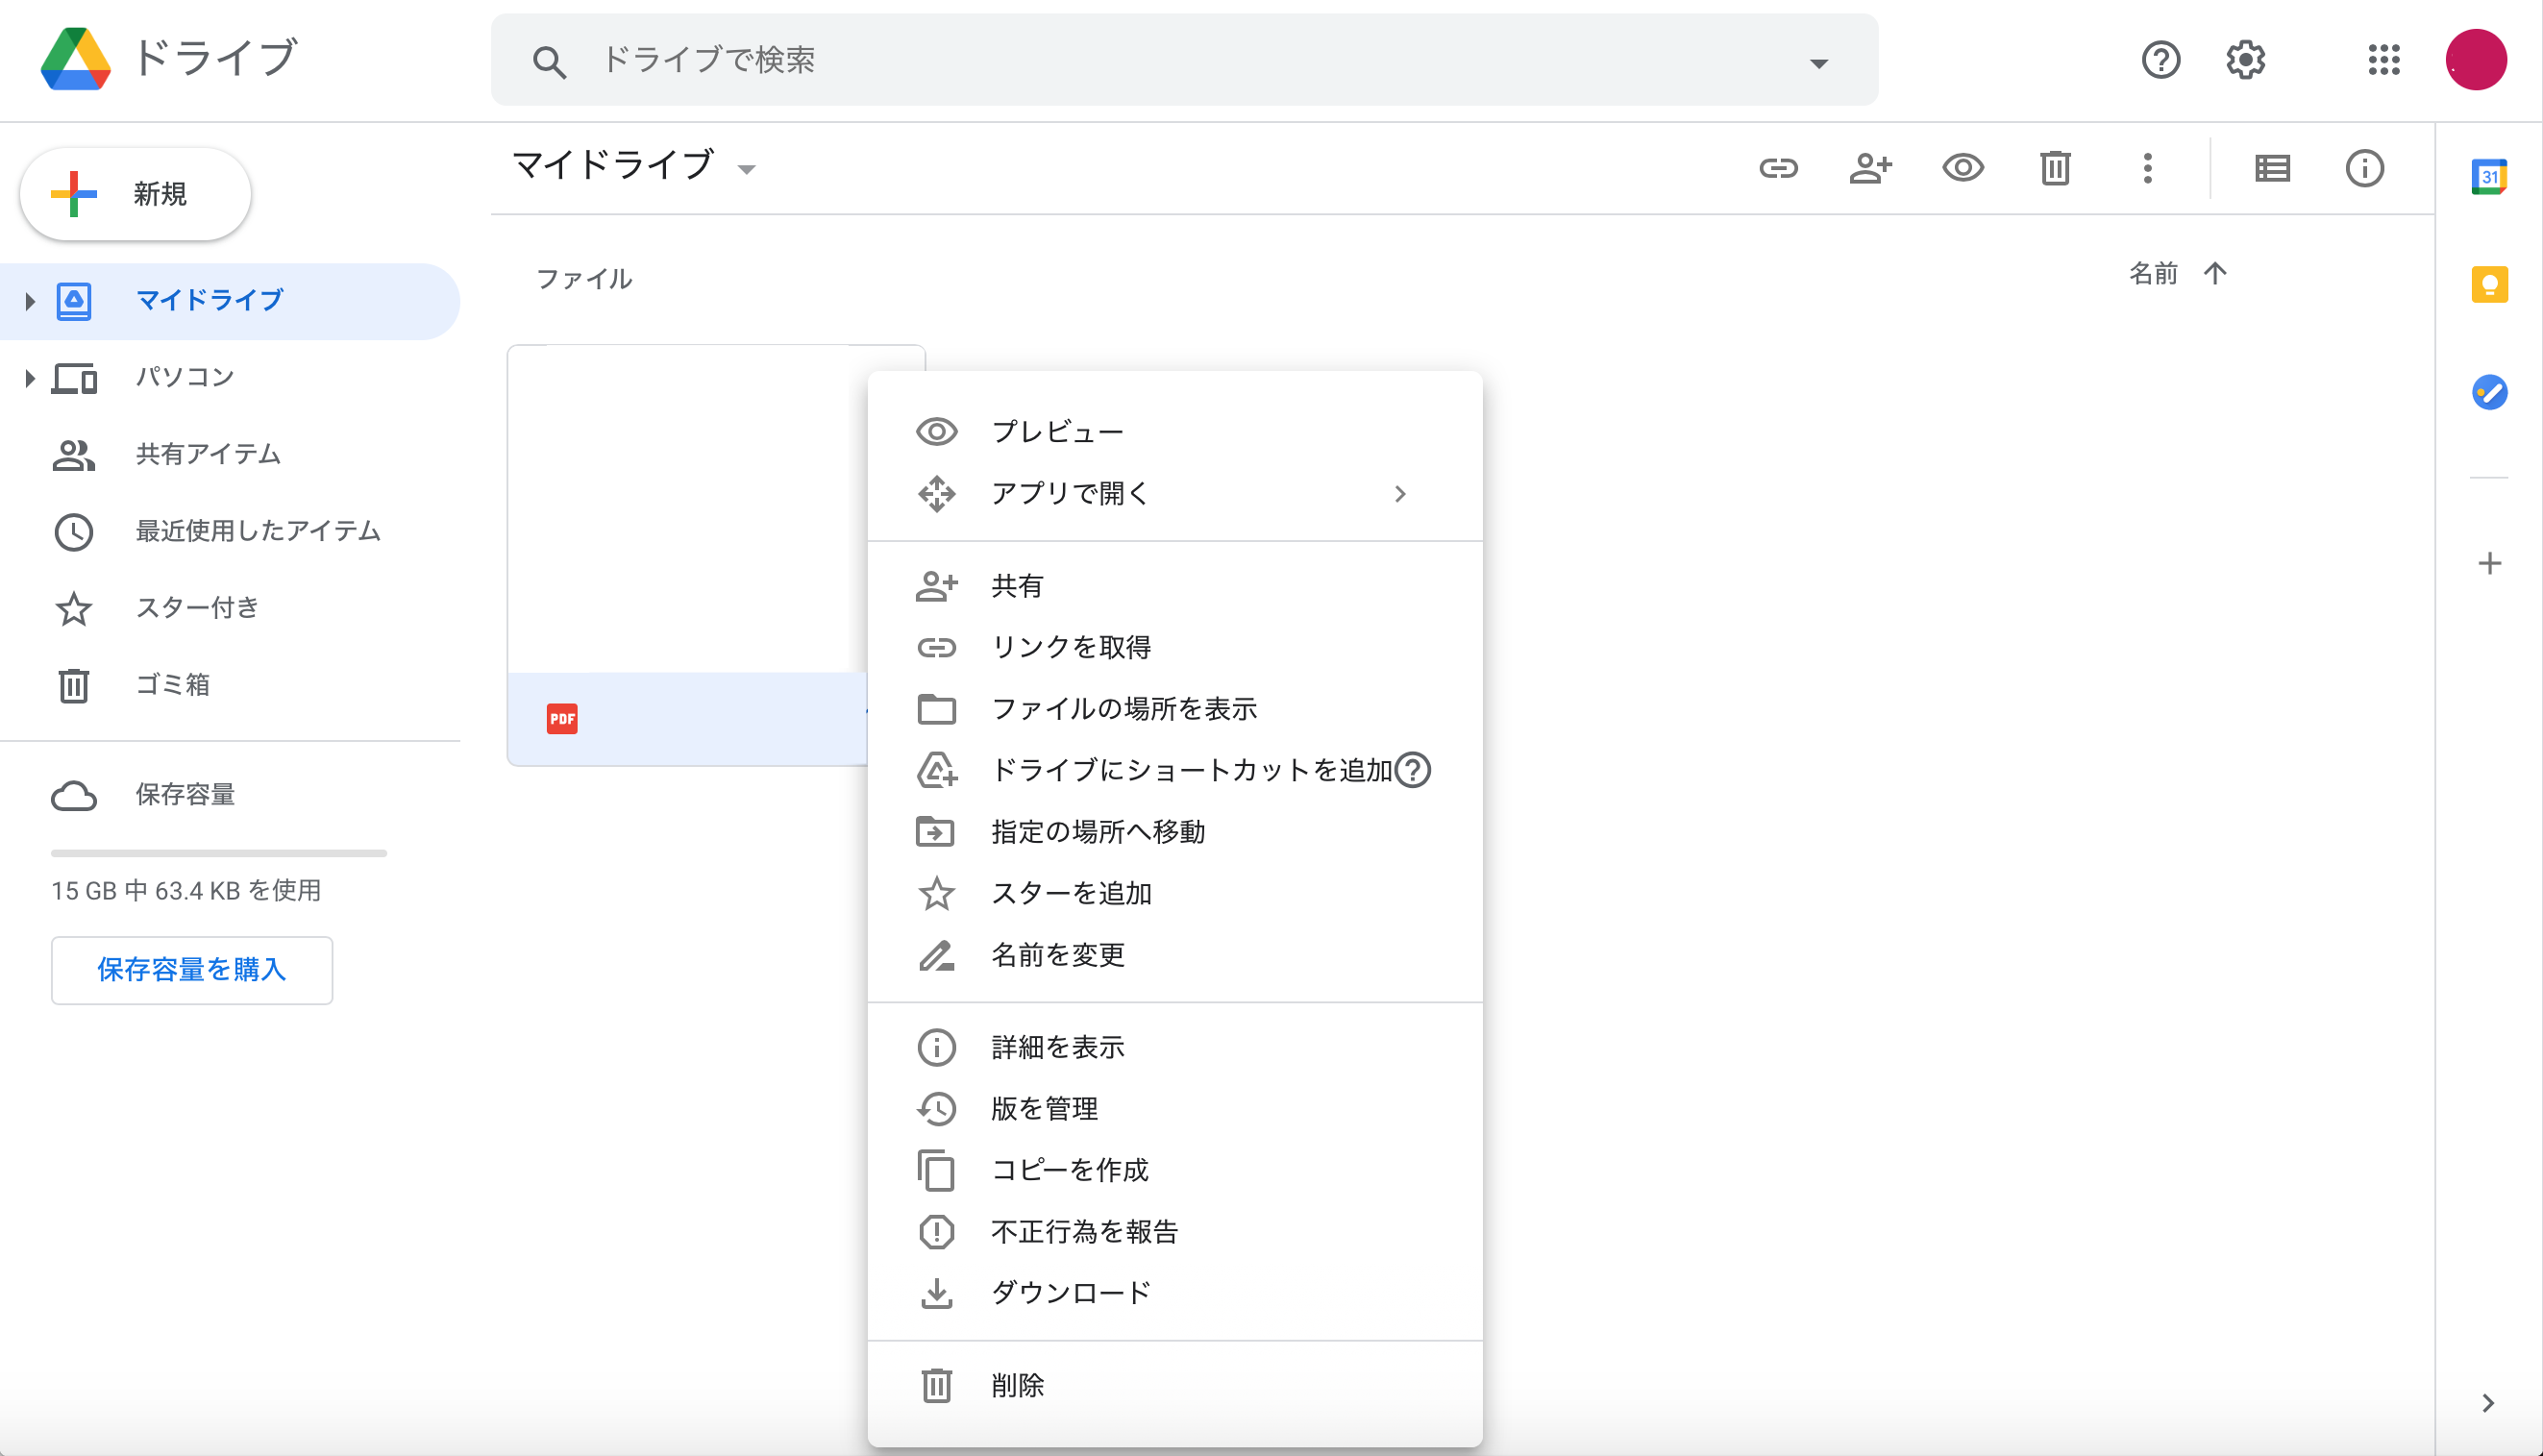Click the ドライブで検索 search field
2543x1456 pixels.
1184,60
